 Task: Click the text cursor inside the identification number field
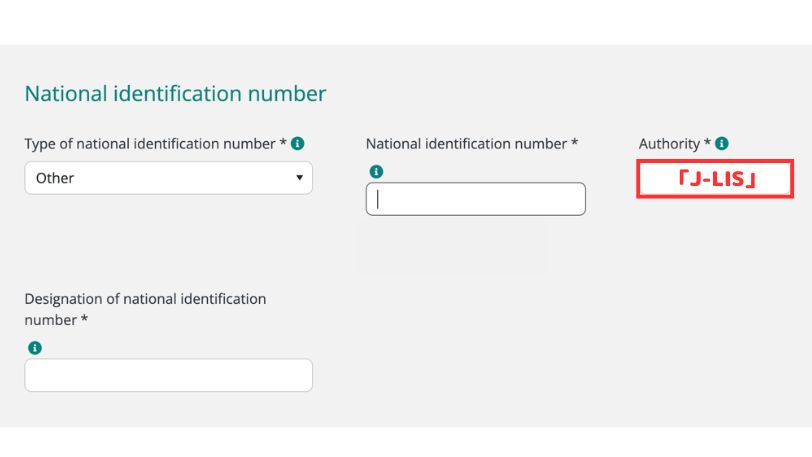click(x=379, y=199)
